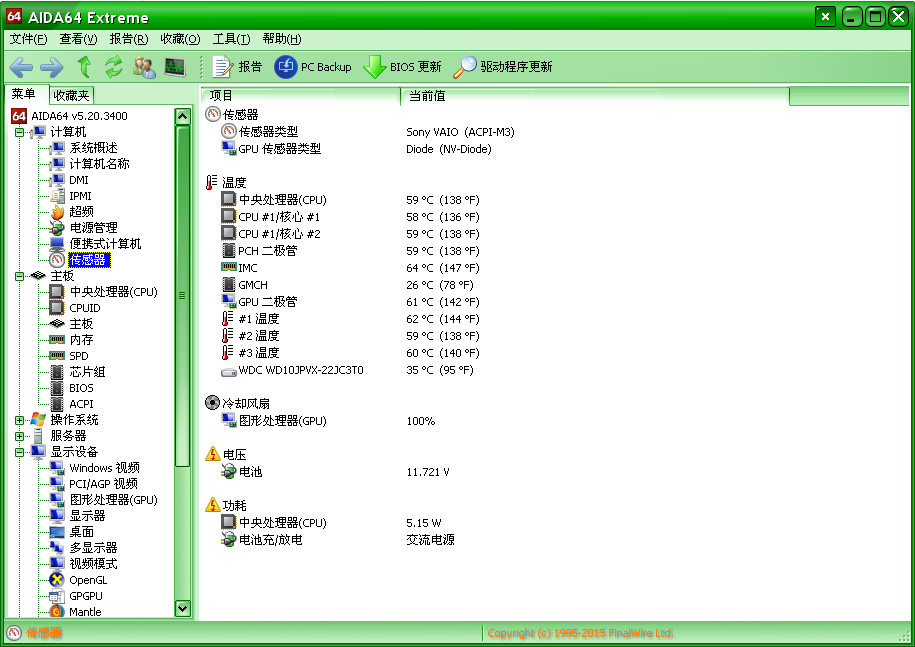The image size is (915, 647).
Task: Click the green up arrow toolbar icon
Action: point(85,67)
